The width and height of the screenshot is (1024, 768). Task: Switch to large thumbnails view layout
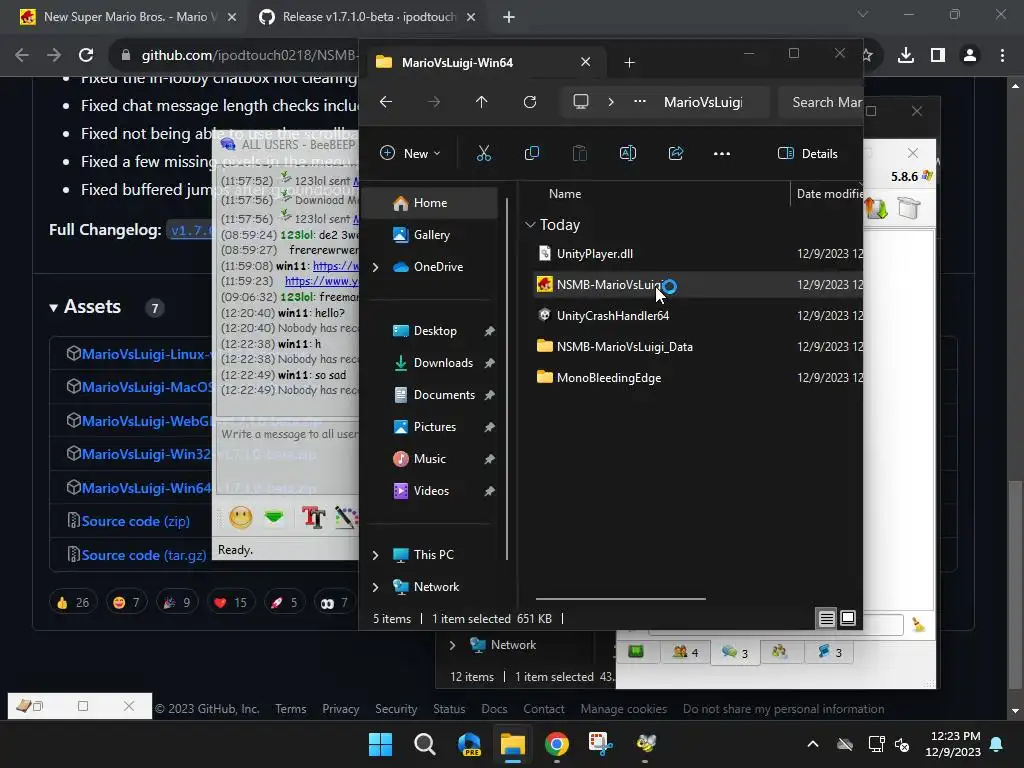848,618
